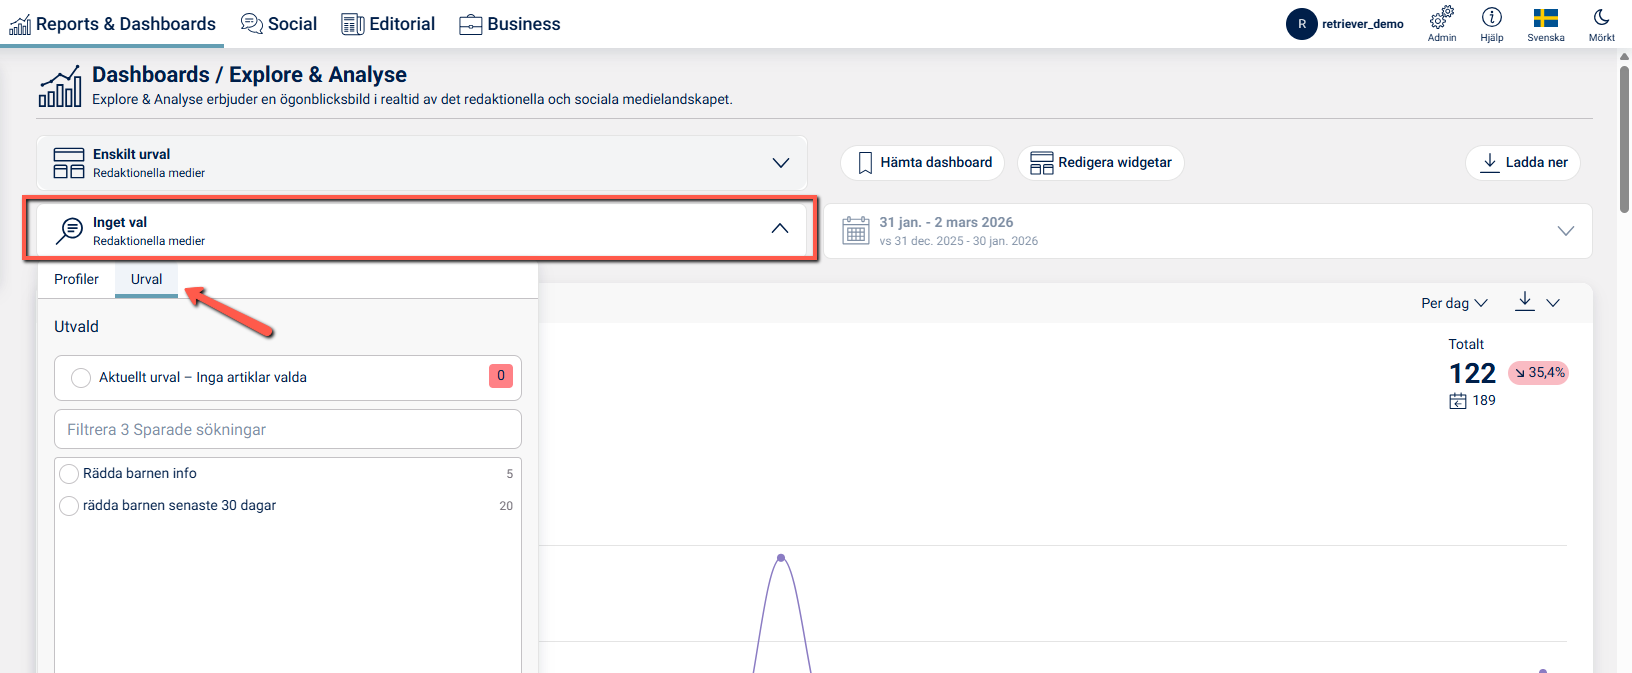Switch language via the Svenska flag

[1545, 18]
